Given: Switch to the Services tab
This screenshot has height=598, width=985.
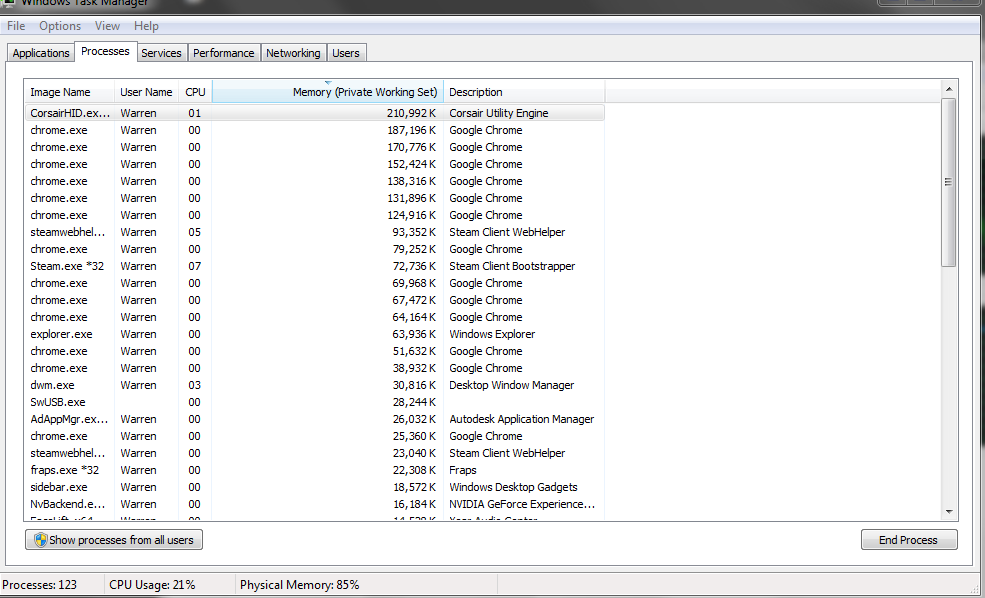Looking at the screenshot, I should 161,53.
